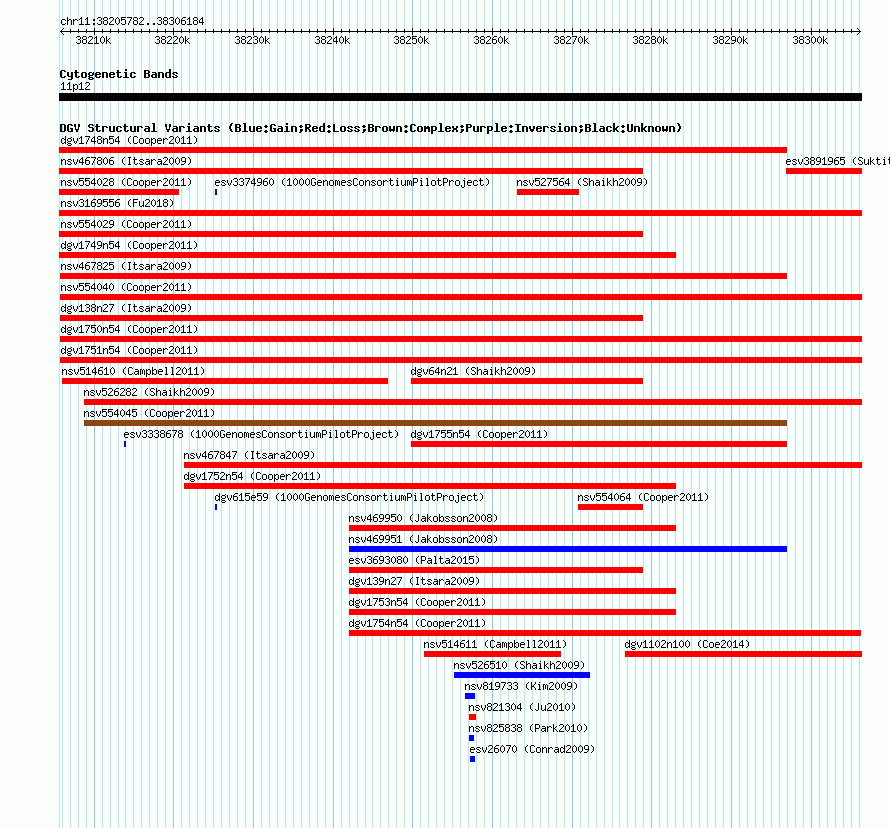Screen dimensions: 890x828
Task: Click the Cytogenetic Bands track title
Action: (x=119, y=74)
